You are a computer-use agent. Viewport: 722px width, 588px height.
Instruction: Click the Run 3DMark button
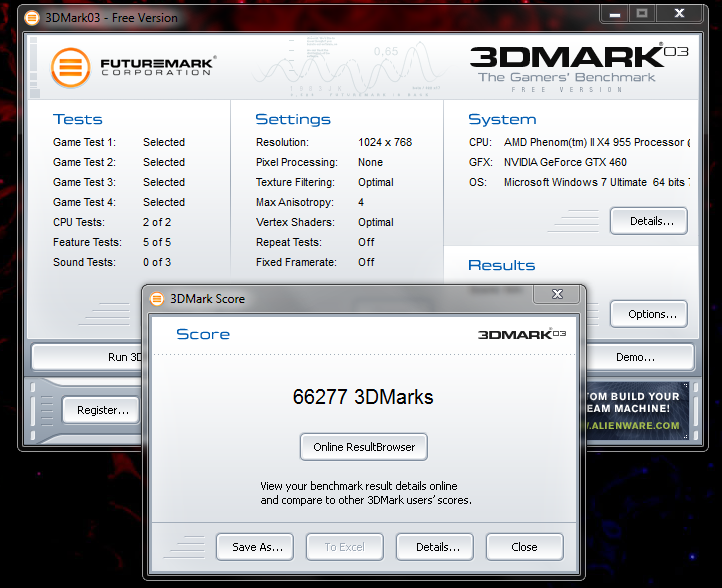pos(87,357)
